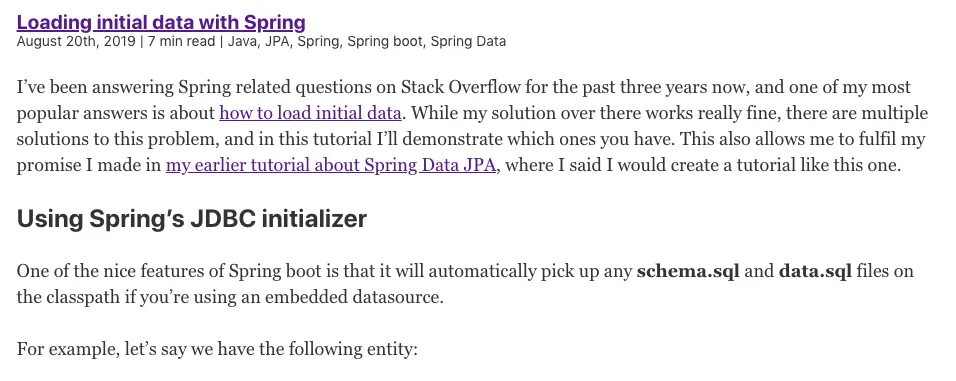Select the 'Java' tag in post metadata
The image size is (956, 381).
(x=243, y=41)
